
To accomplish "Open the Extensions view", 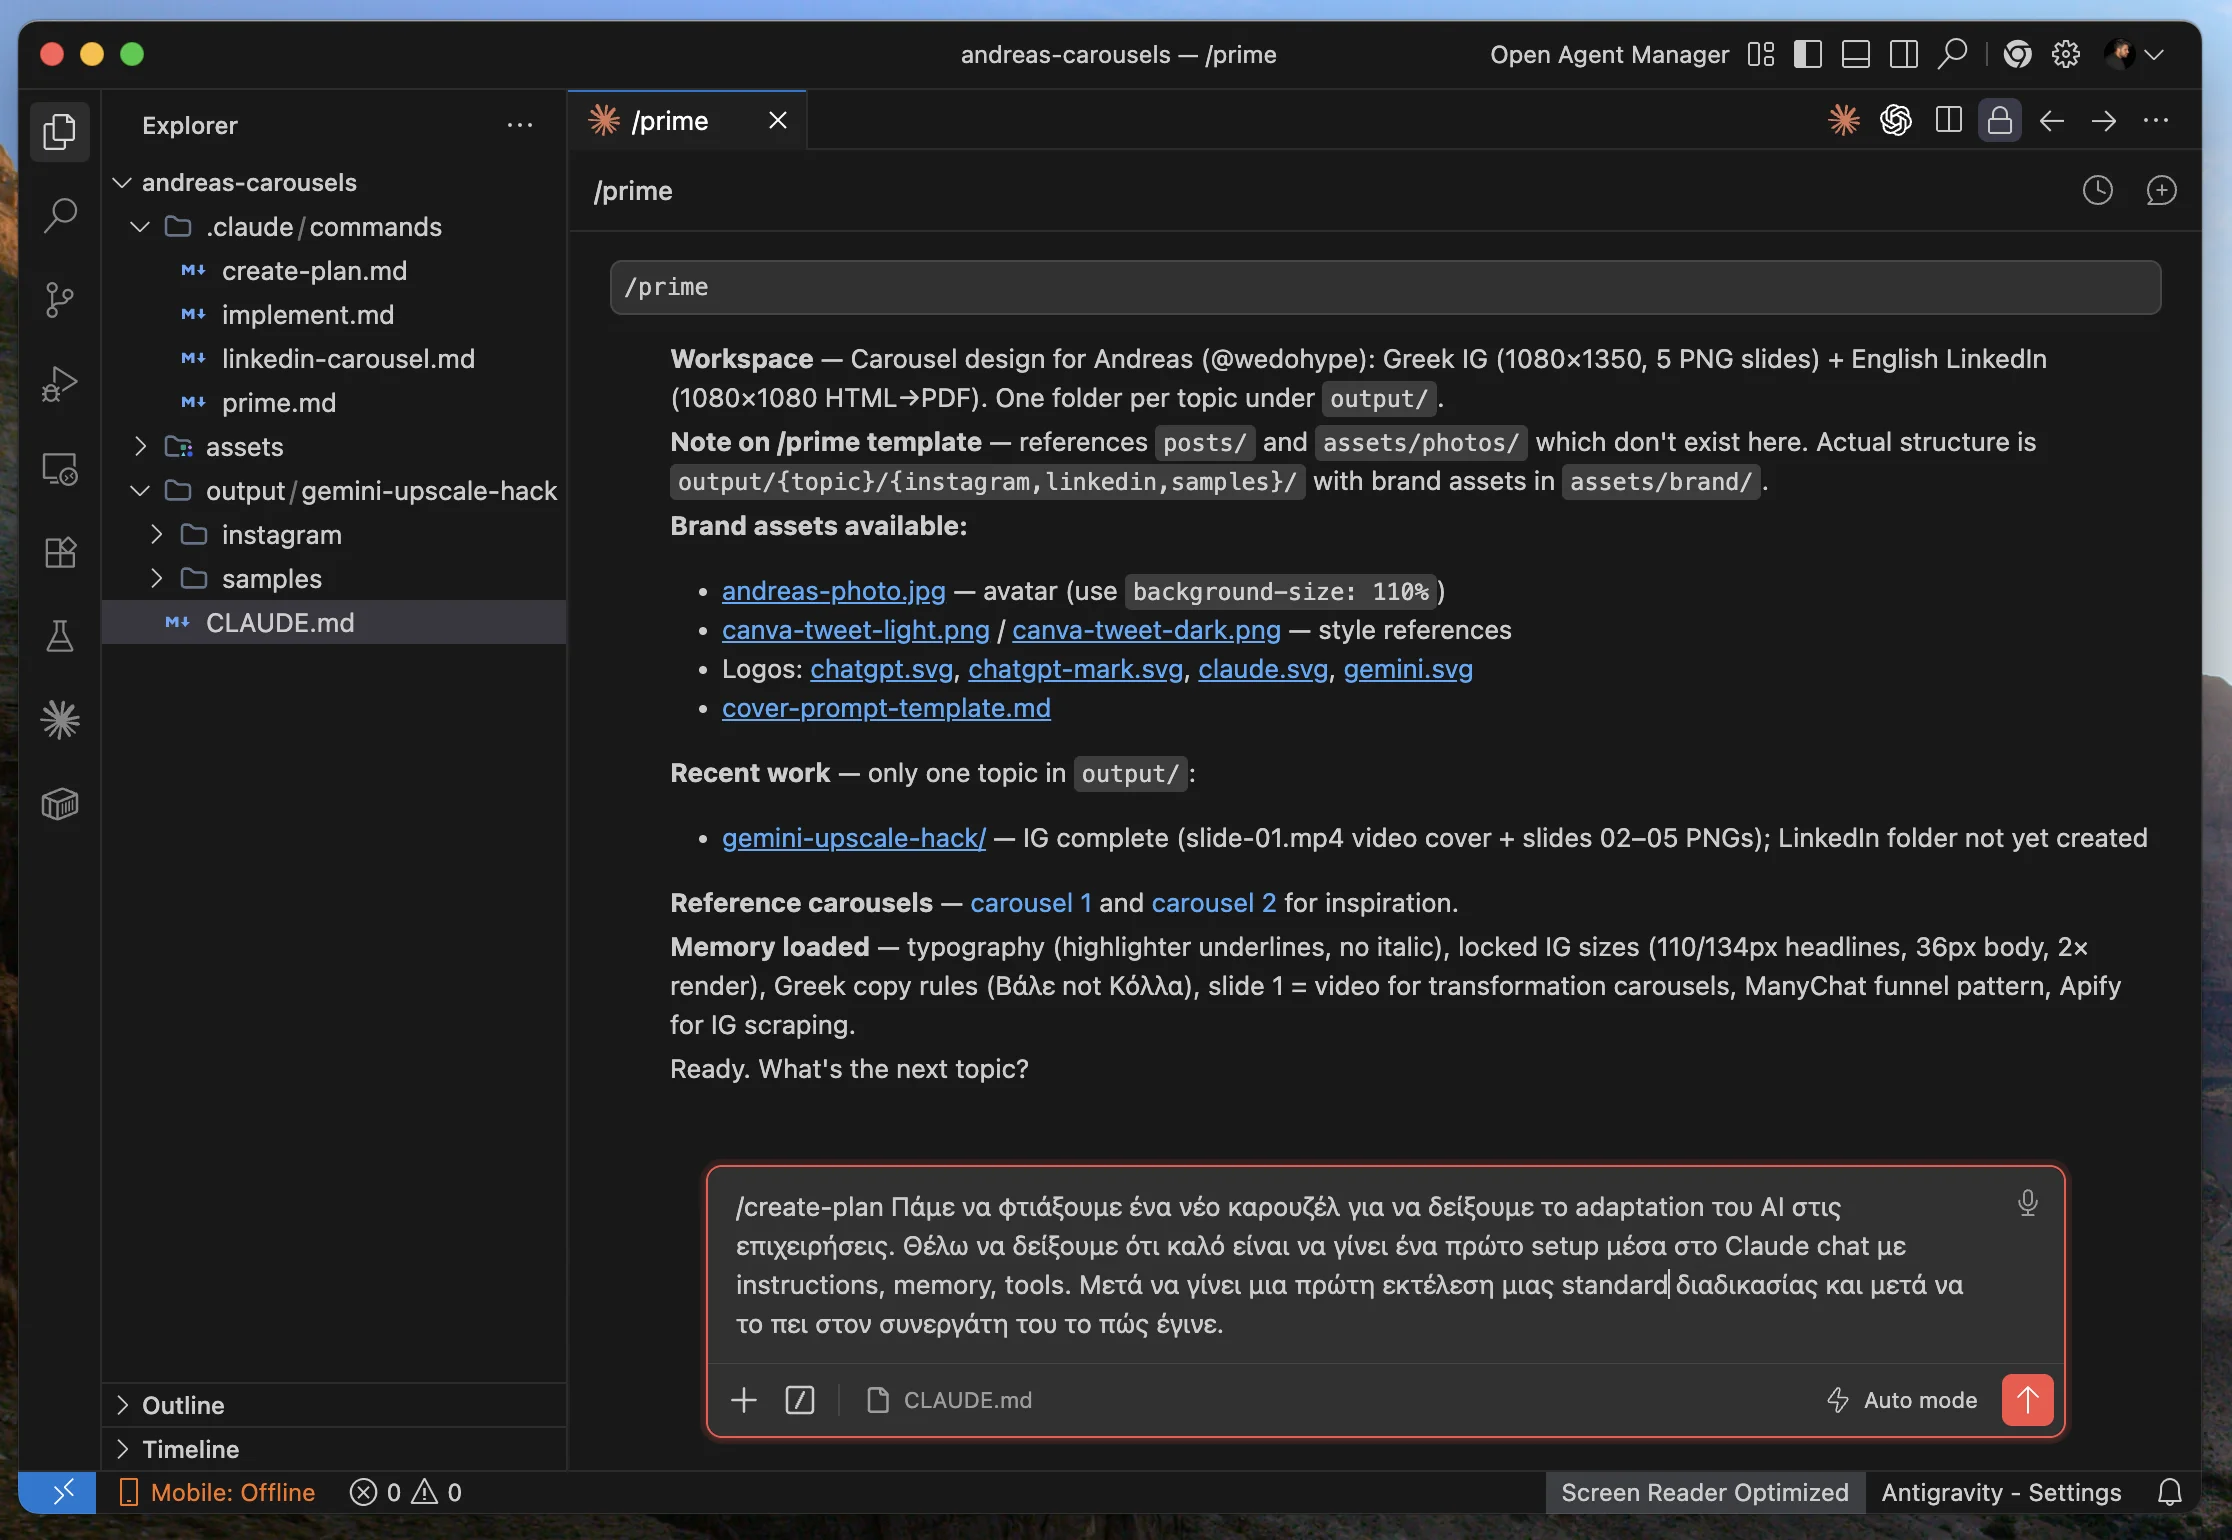I will click(x=59, y=552).
